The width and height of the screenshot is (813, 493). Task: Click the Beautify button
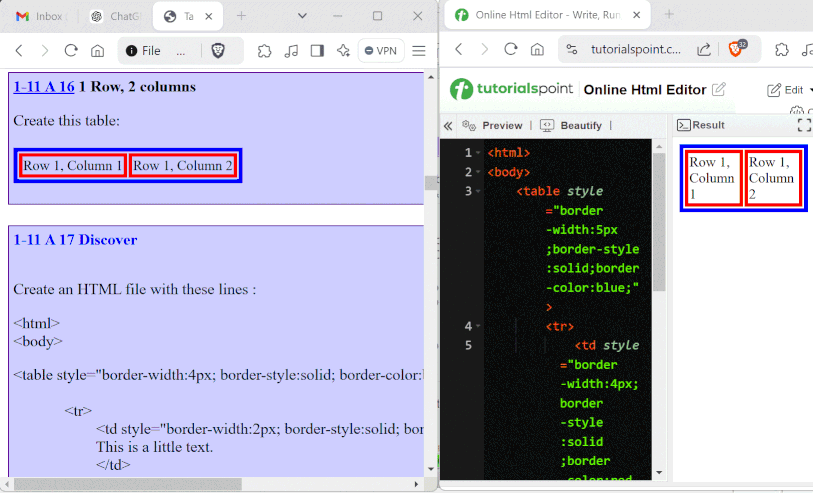[x=572, y=126]
